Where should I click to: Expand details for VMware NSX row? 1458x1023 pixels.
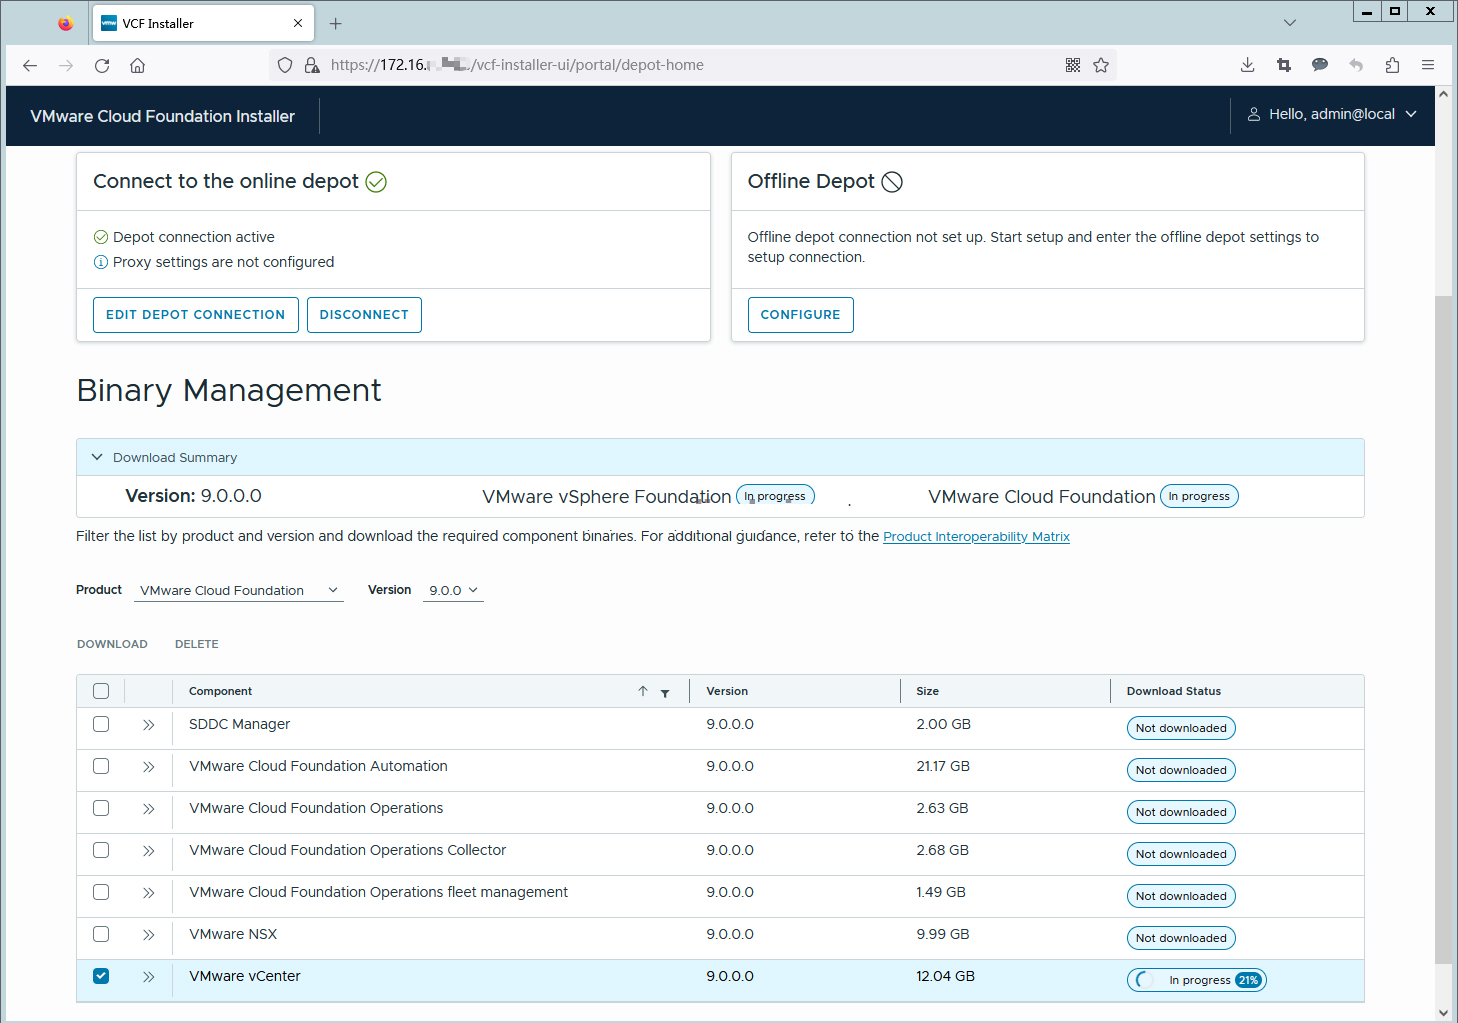148,935
